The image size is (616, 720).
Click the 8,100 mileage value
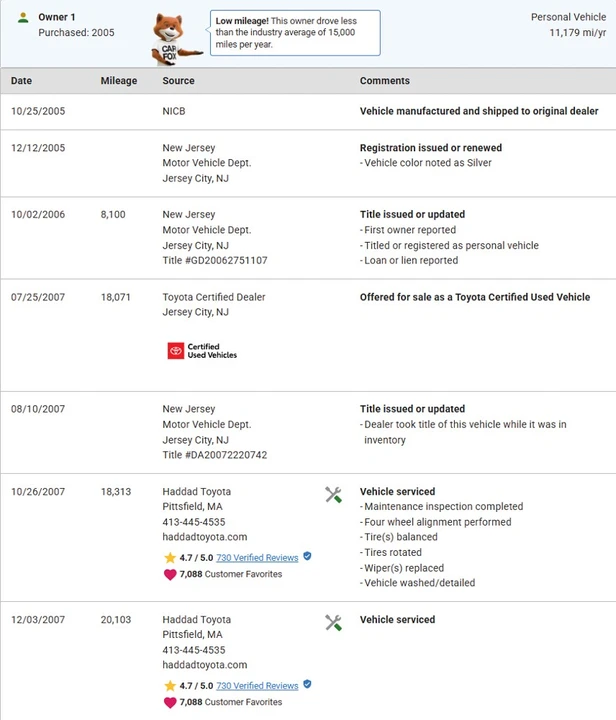113,214
